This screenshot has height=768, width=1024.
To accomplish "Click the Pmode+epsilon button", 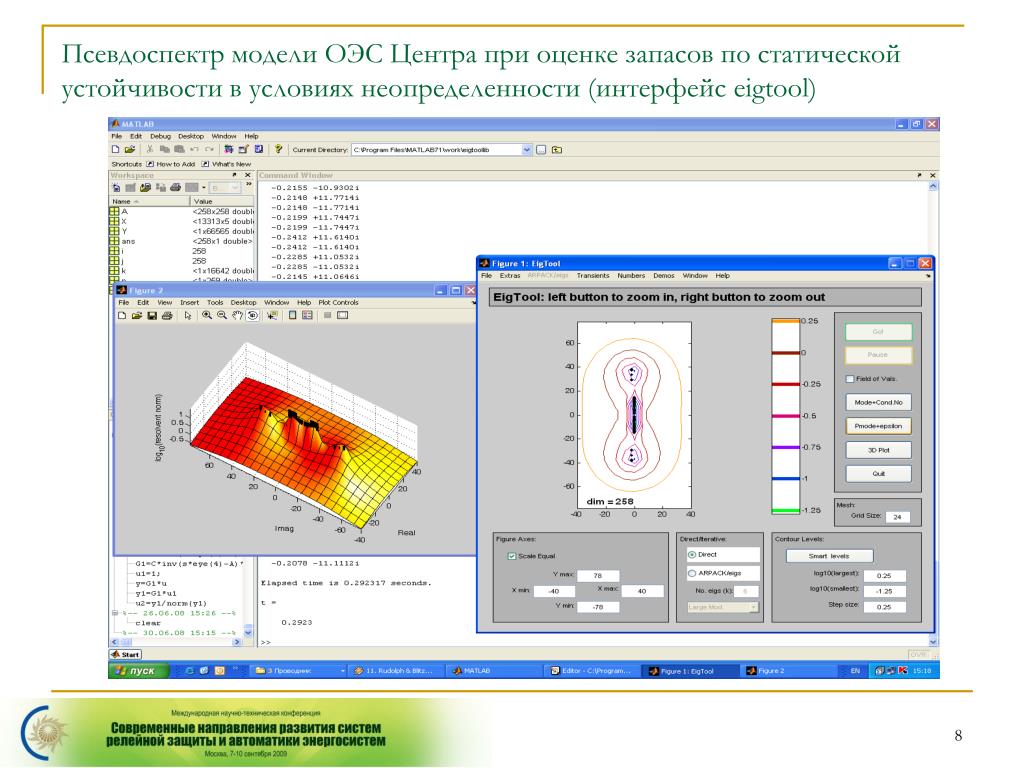I will (x=878, y=426).
